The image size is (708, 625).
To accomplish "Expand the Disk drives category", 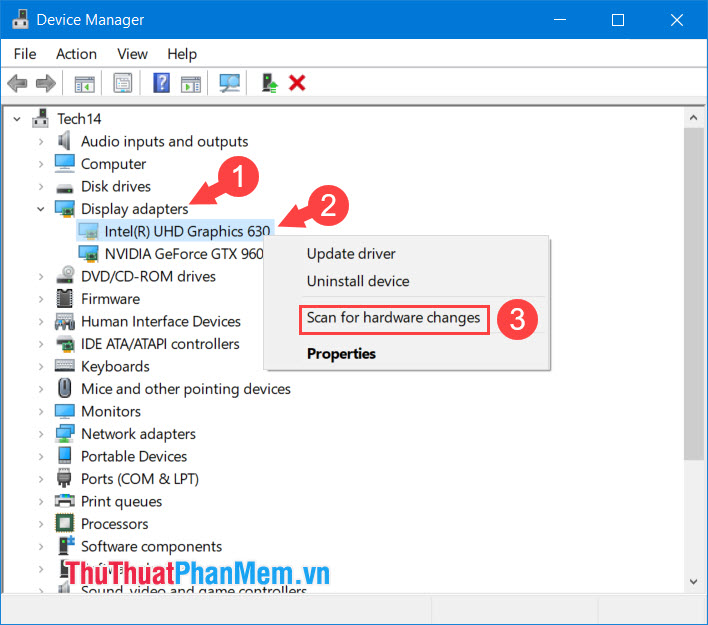I will [41, 187].
